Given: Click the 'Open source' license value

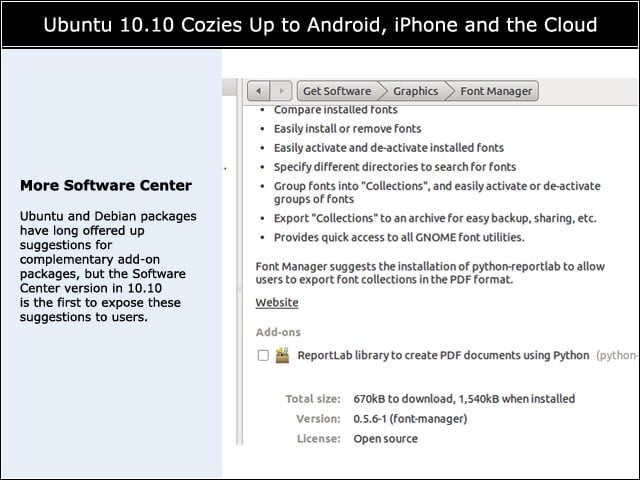Looking at the screenshot, I should click(385, 439).
